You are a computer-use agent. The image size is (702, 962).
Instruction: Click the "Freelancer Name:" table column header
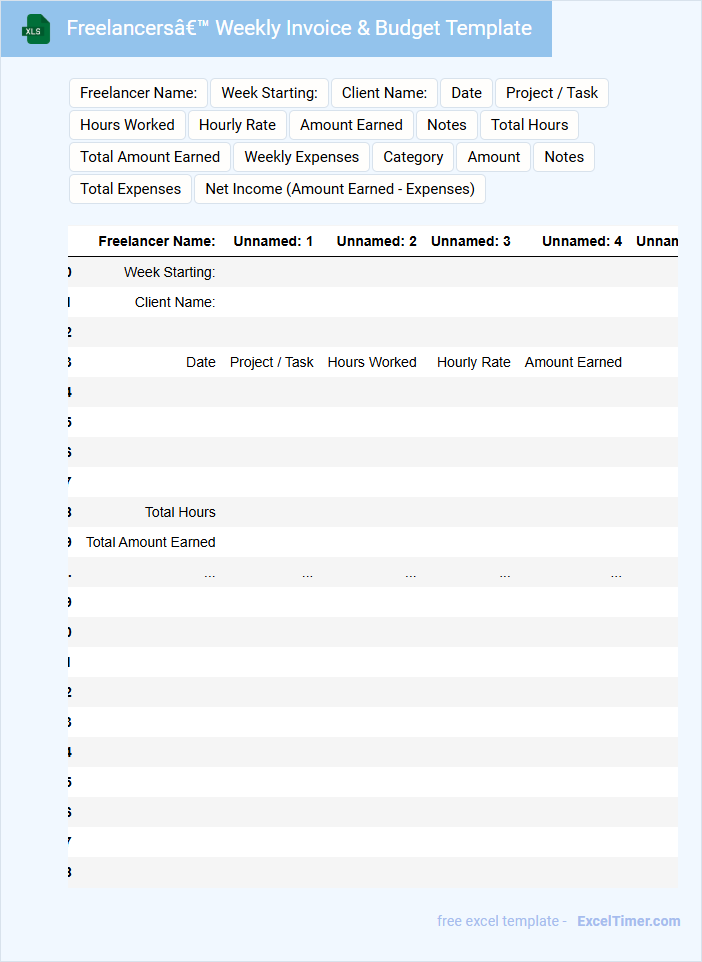pyautogui.click(x=156, y=241)
